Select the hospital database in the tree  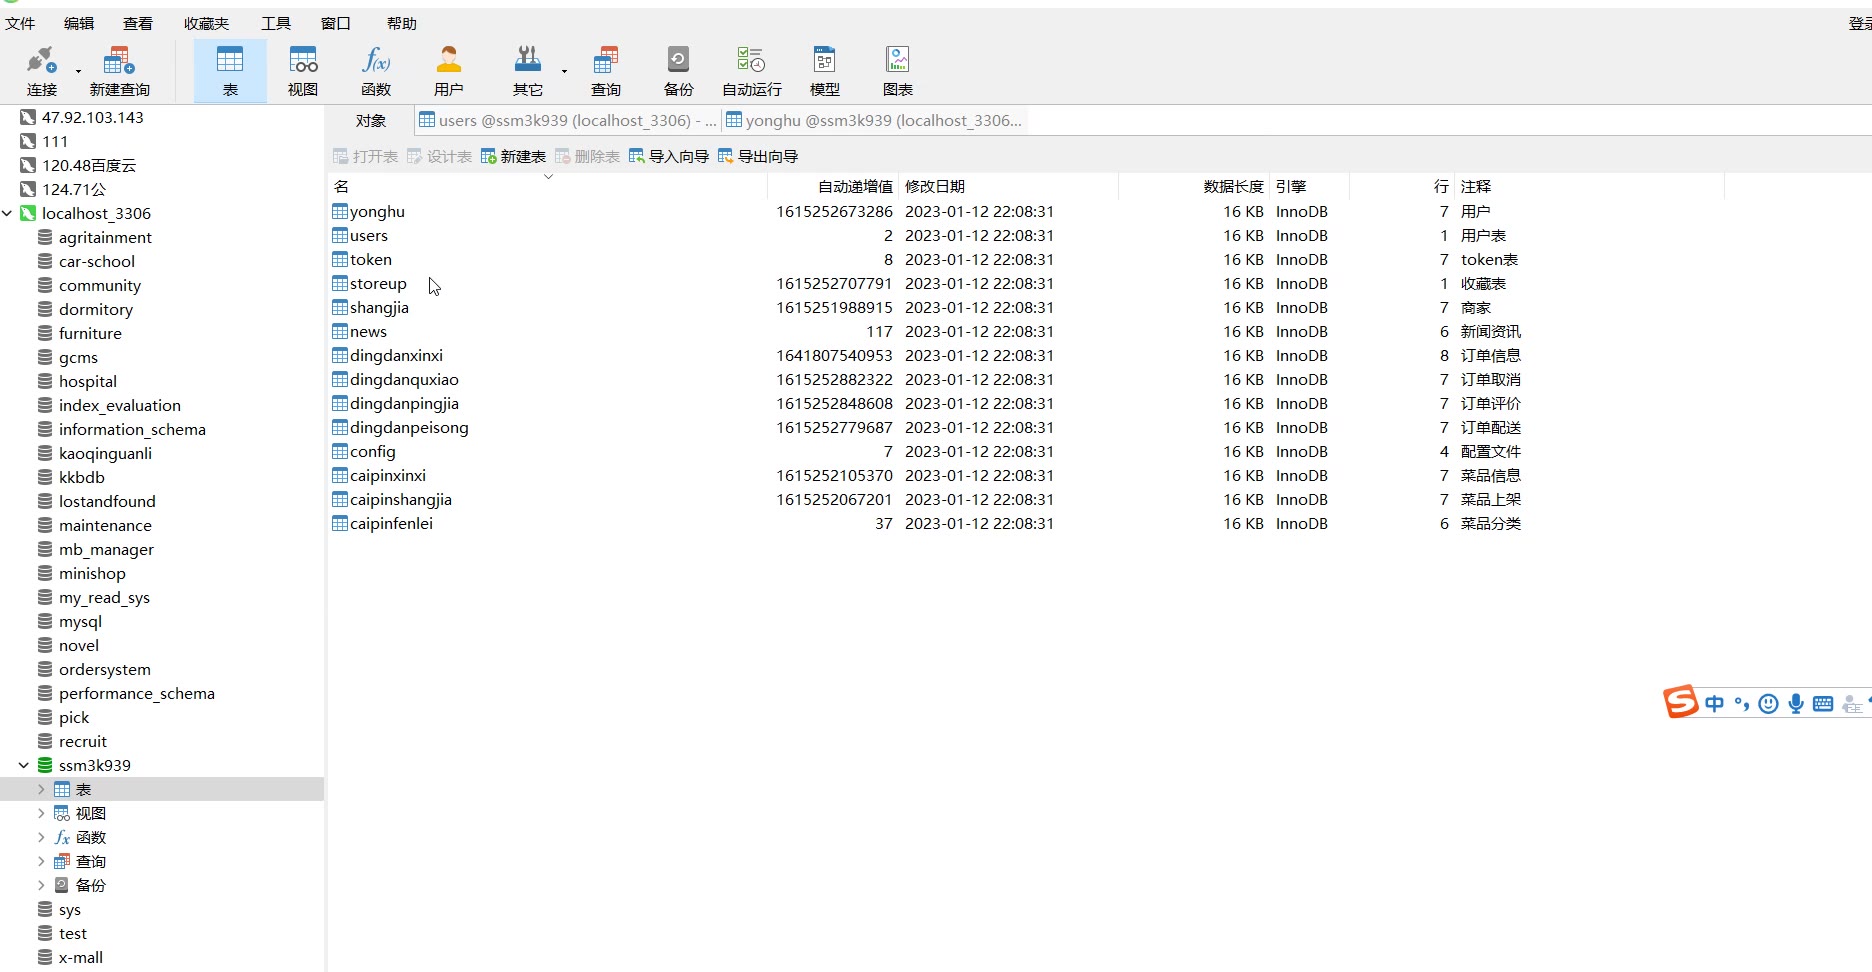[87, 381]
